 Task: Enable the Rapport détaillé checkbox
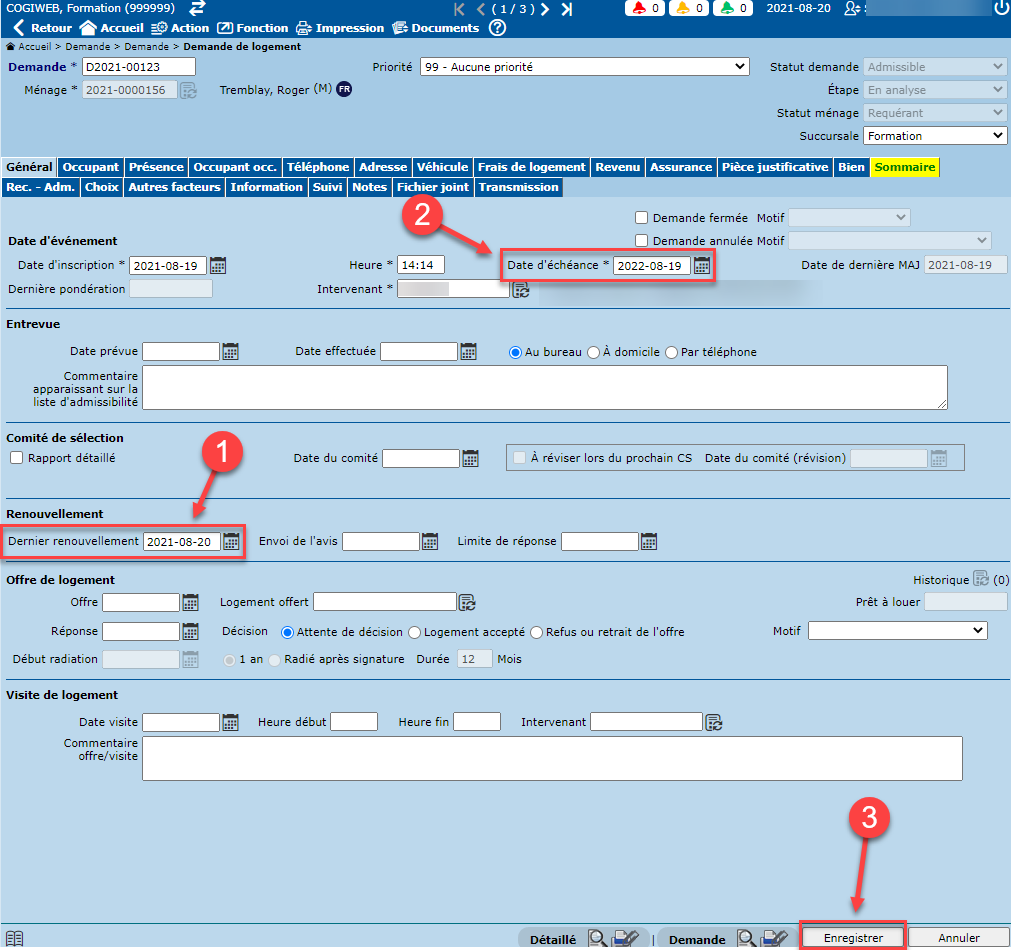click(x=16, y=458)
